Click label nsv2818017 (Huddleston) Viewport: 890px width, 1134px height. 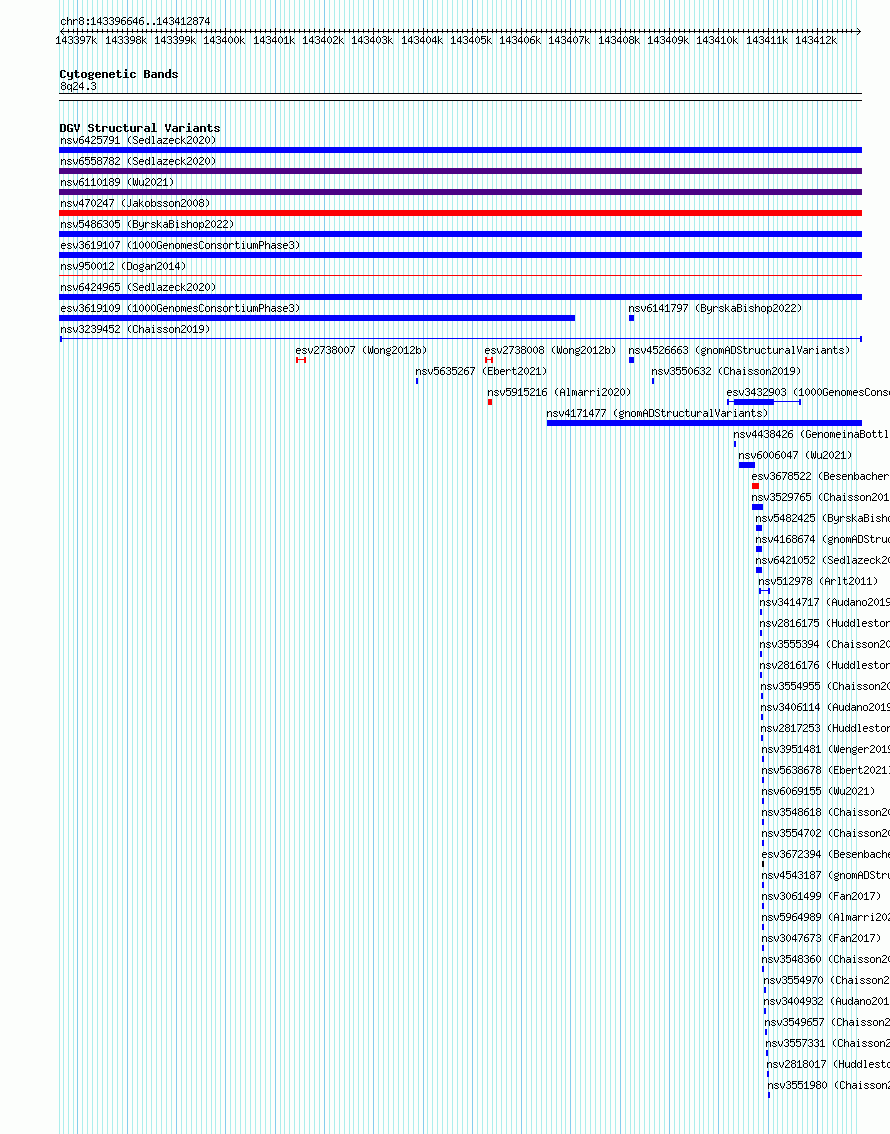828,1063
